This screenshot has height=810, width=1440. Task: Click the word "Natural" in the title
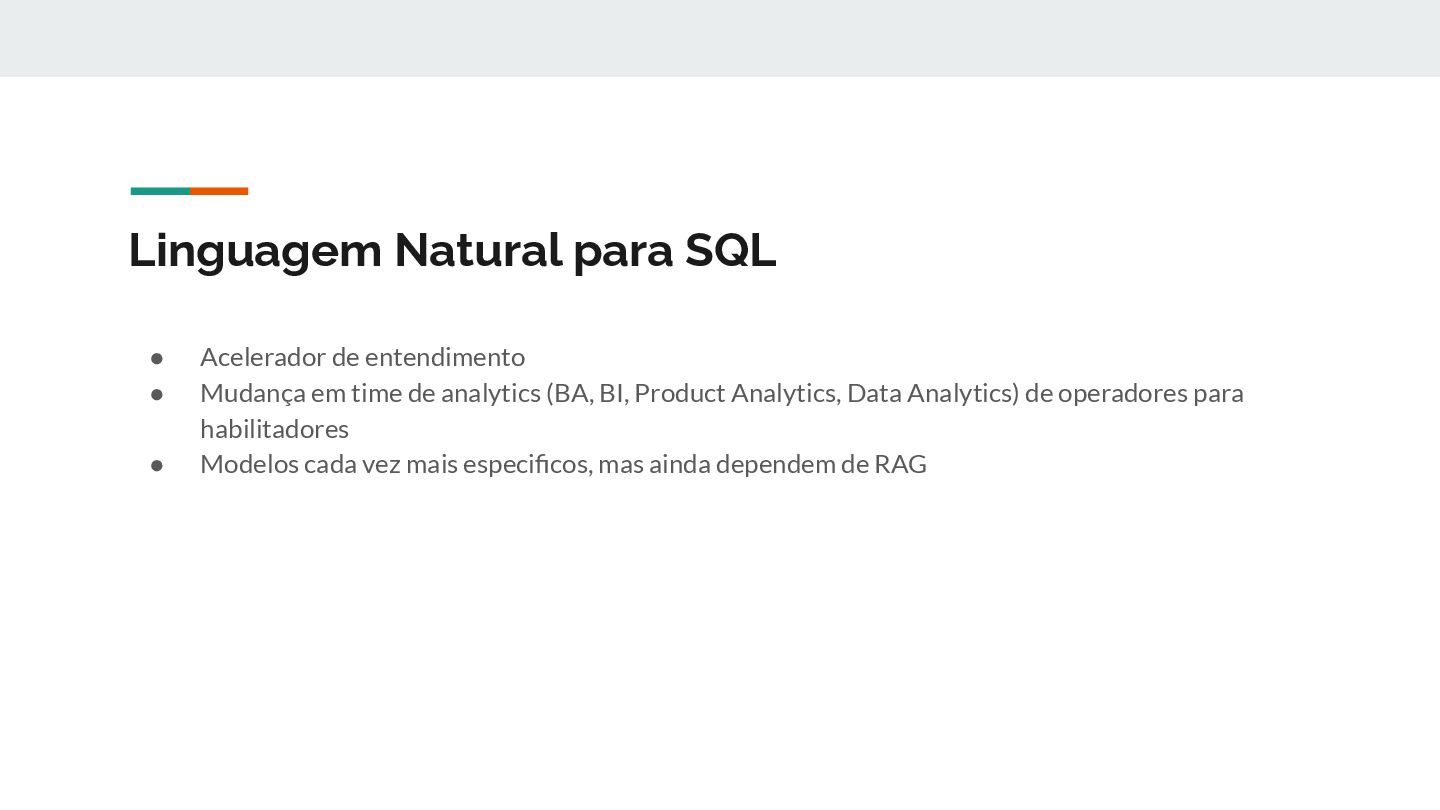[x=478, y=250]
